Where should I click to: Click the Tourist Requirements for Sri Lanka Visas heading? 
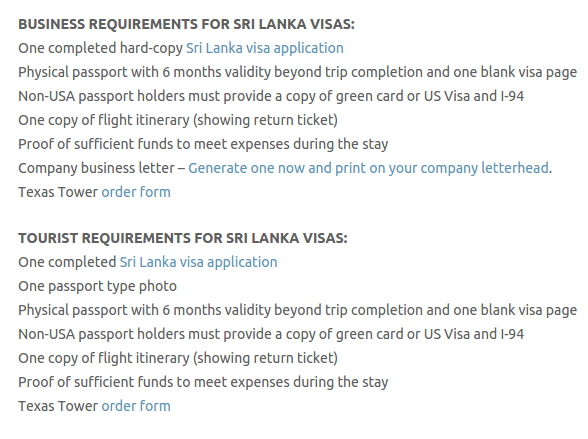point(183,238)
